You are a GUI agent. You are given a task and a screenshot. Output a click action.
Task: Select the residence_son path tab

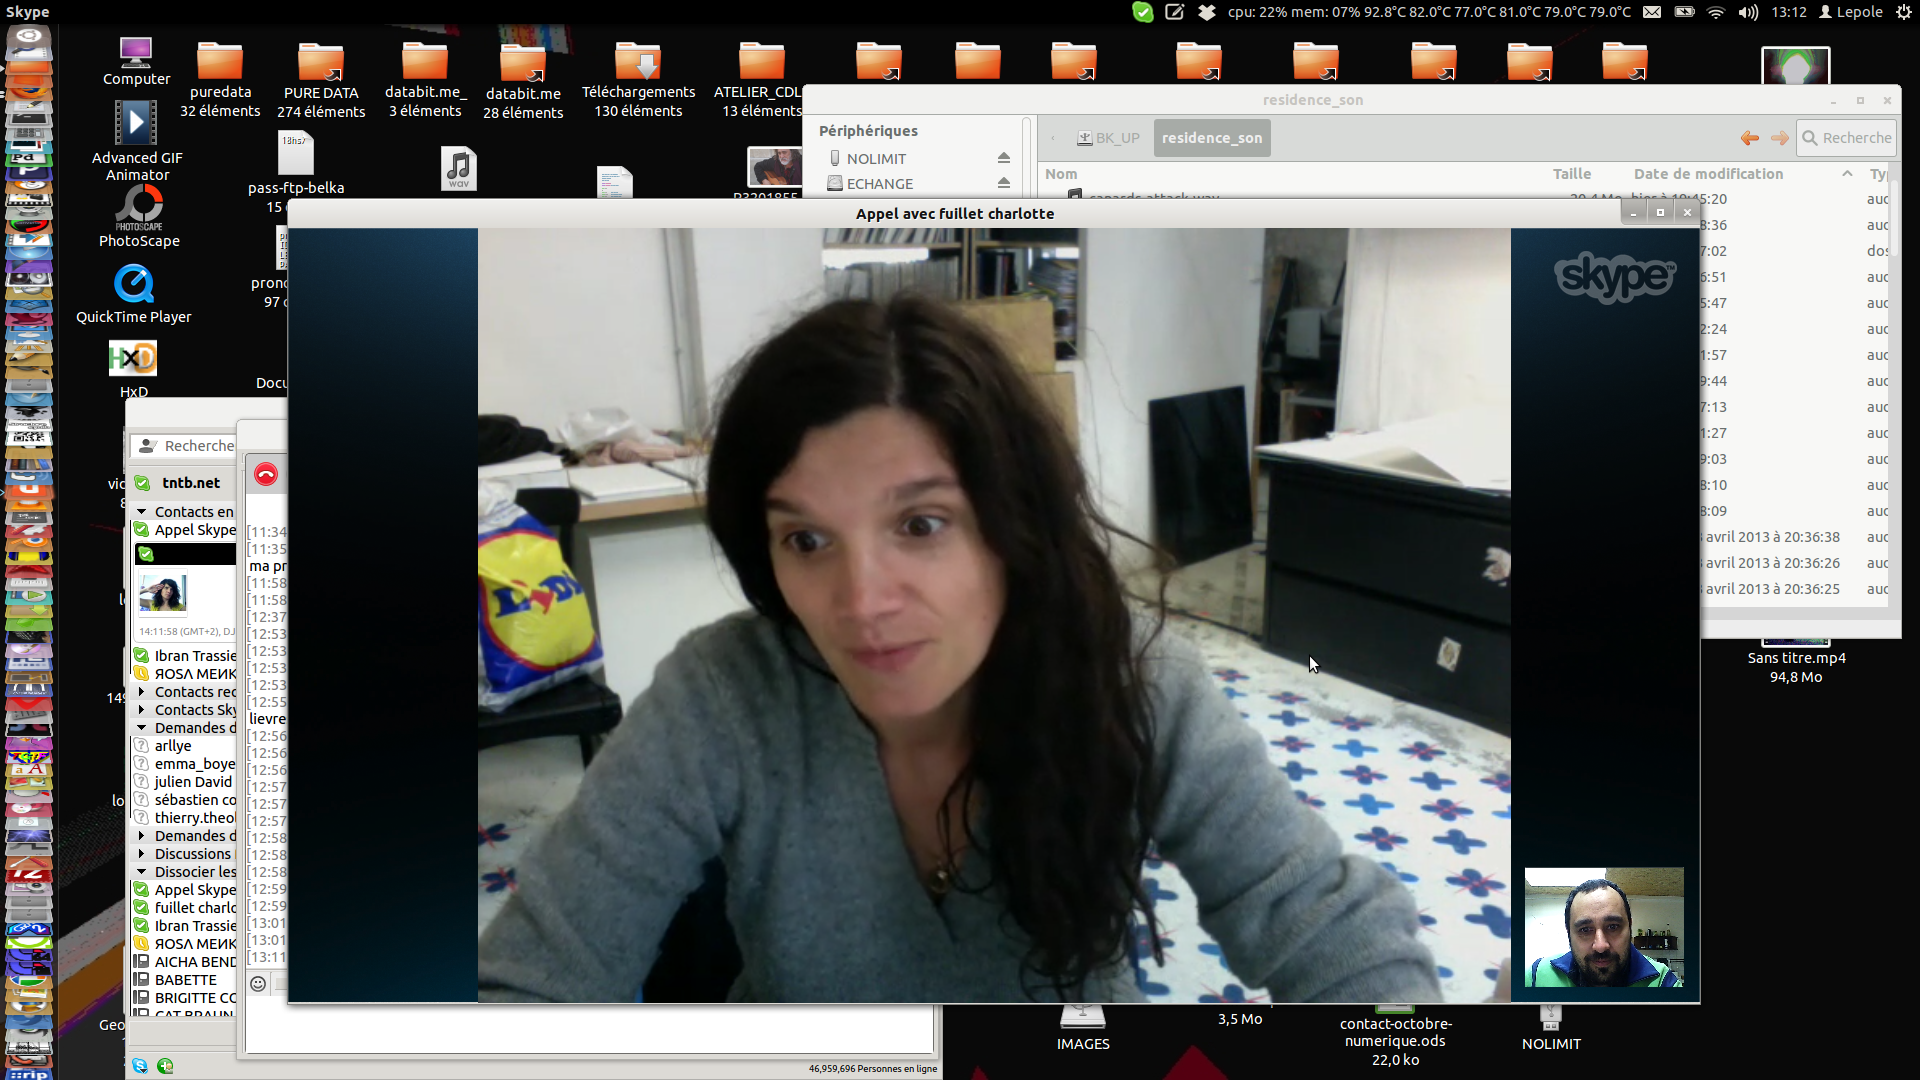pos(1211,138)
